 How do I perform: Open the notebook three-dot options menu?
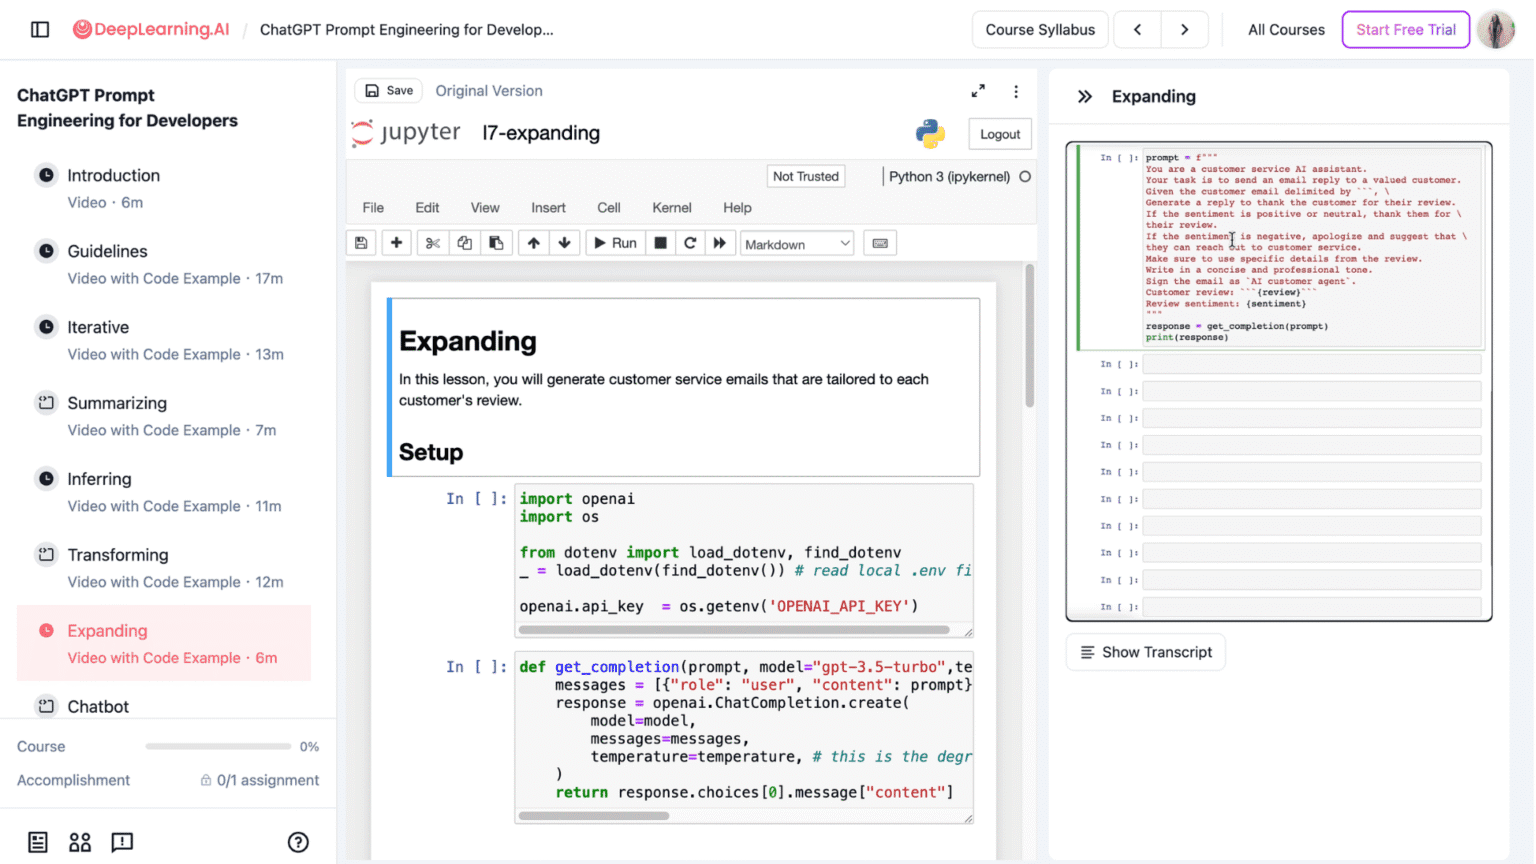tap(1016, 91)
